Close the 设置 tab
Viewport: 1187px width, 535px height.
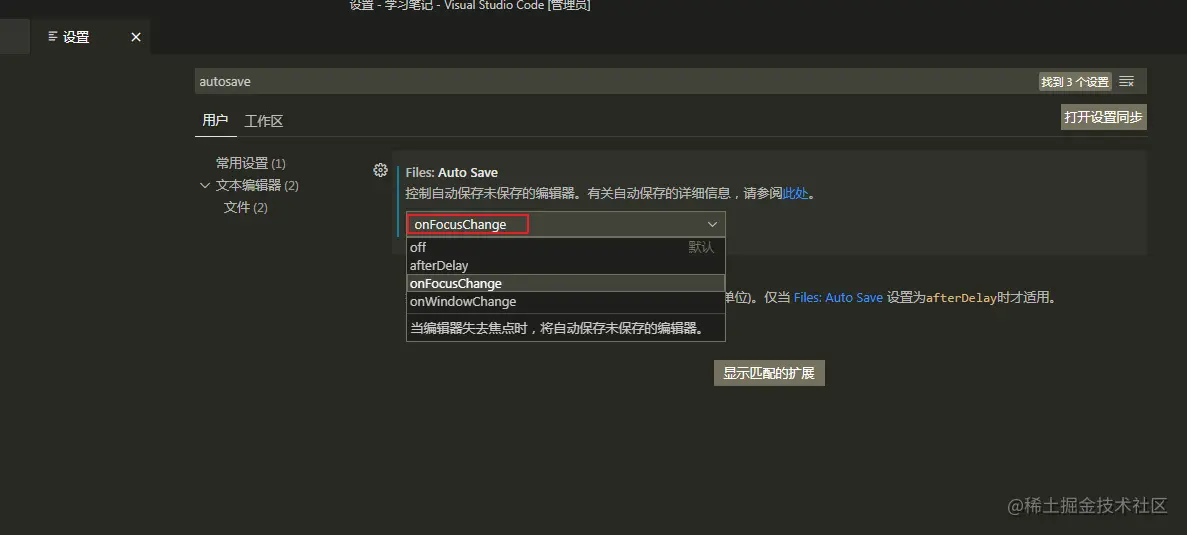[x=136, y=37]
